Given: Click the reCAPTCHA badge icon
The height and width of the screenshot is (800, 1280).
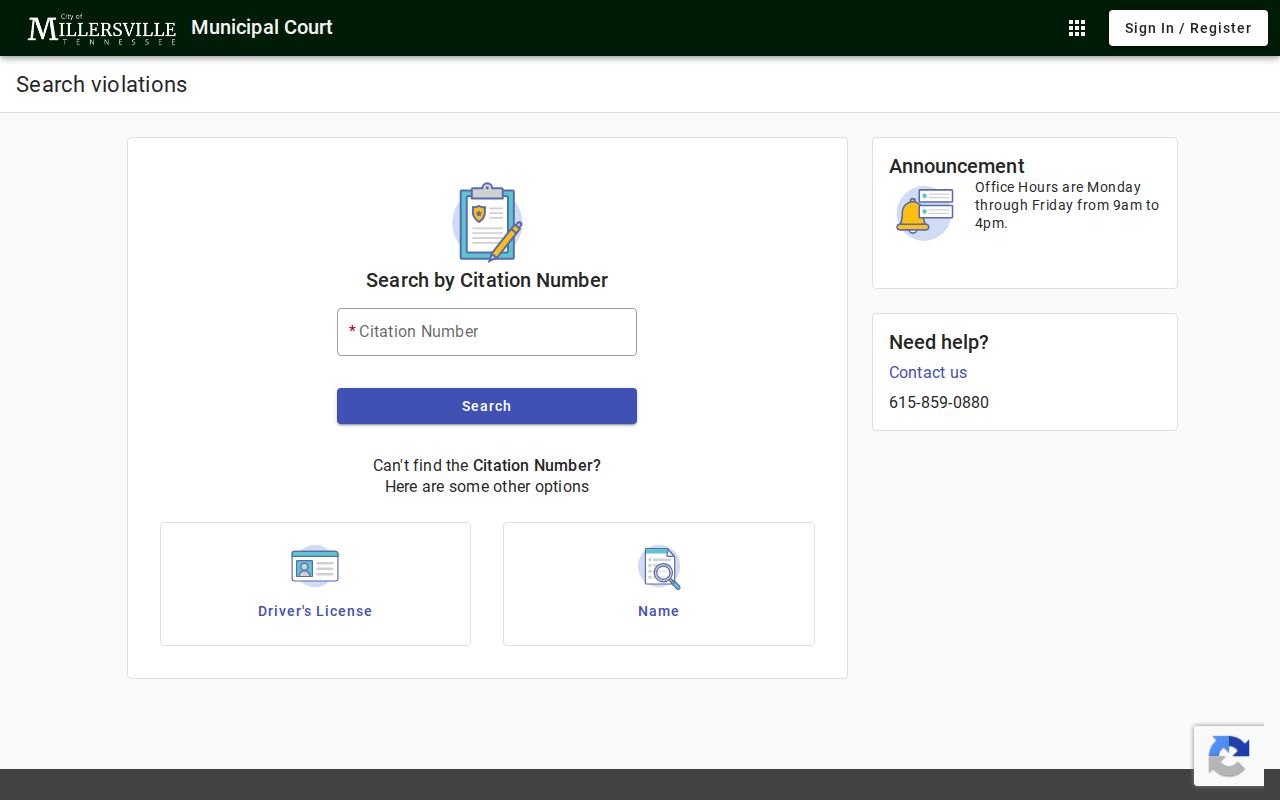Looking at the screenshot, I should [x=1229, y=756].
